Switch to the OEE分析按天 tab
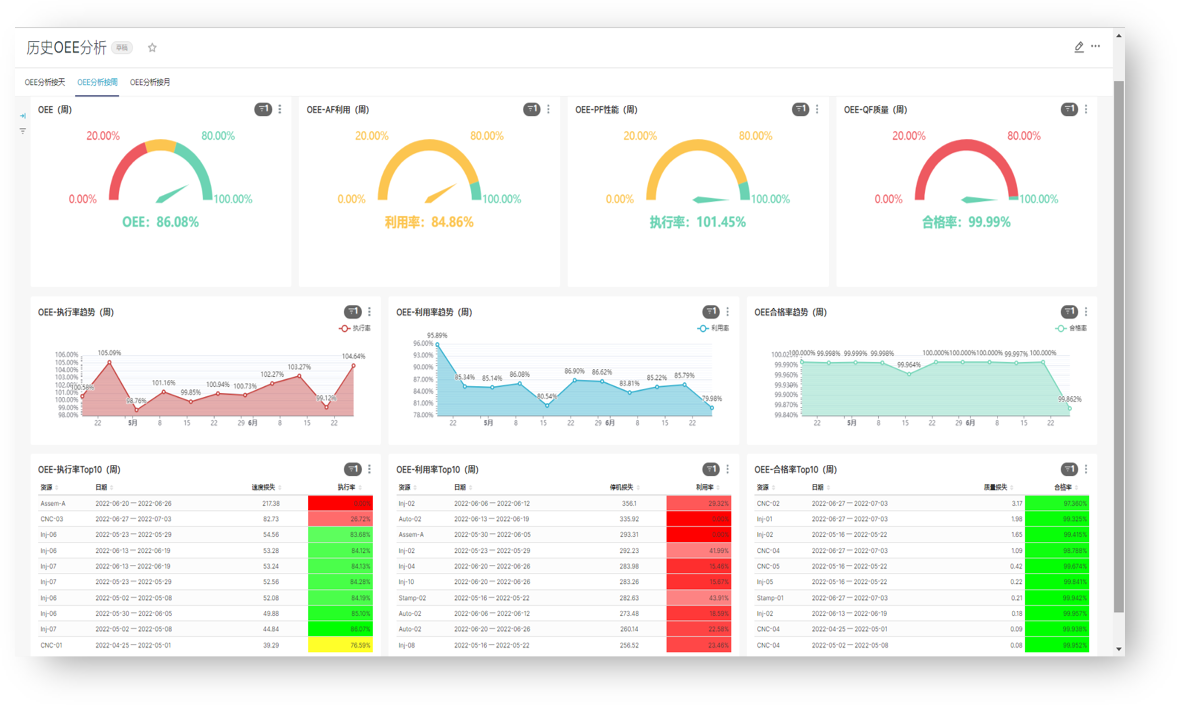Screen dimensions: 1177x705 tap(45, 82)
